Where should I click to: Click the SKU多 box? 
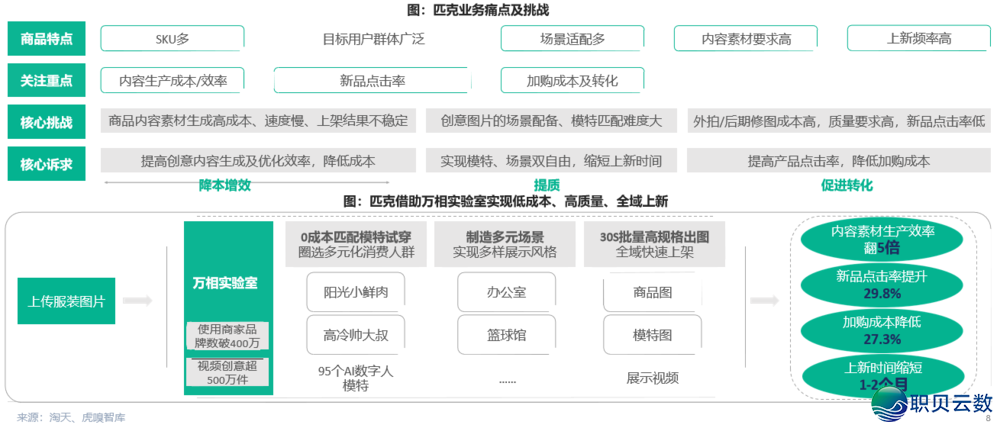[x=172, y=39]
